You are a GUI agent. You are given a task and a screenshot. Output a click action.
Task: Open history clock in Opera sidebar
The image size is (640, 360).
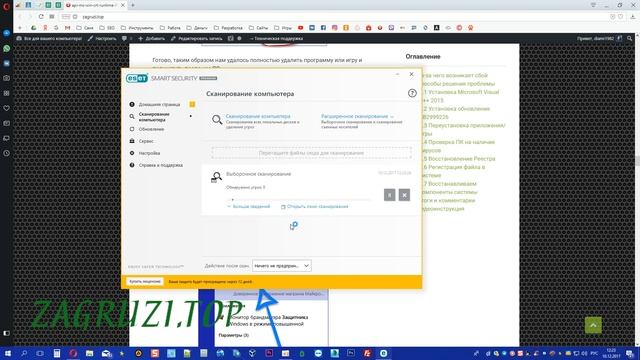pos(7,153)
